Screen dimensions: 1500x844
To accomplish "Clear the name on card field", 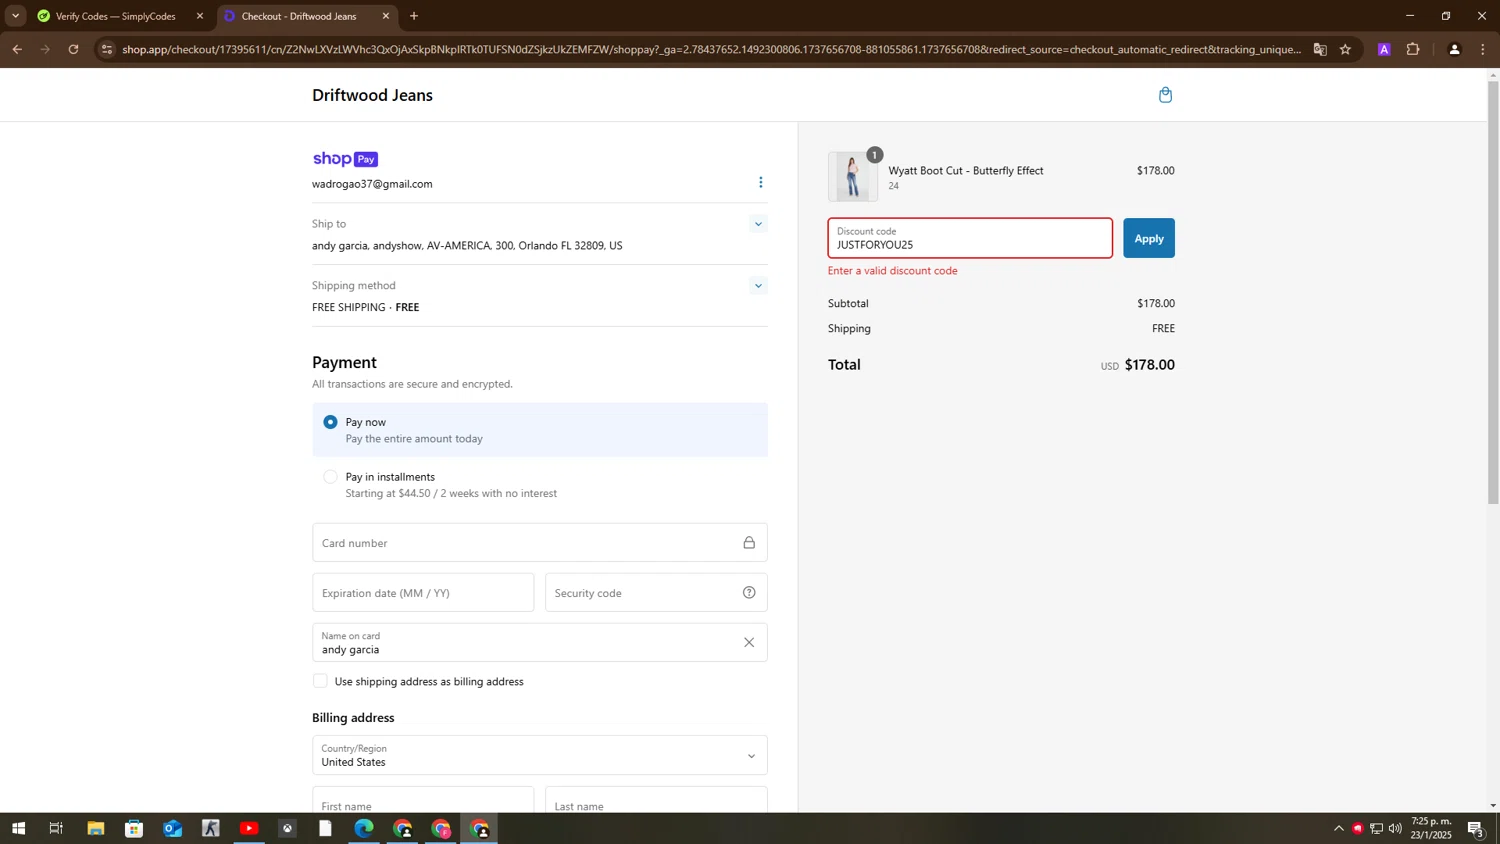I will [x=748, y=642].
